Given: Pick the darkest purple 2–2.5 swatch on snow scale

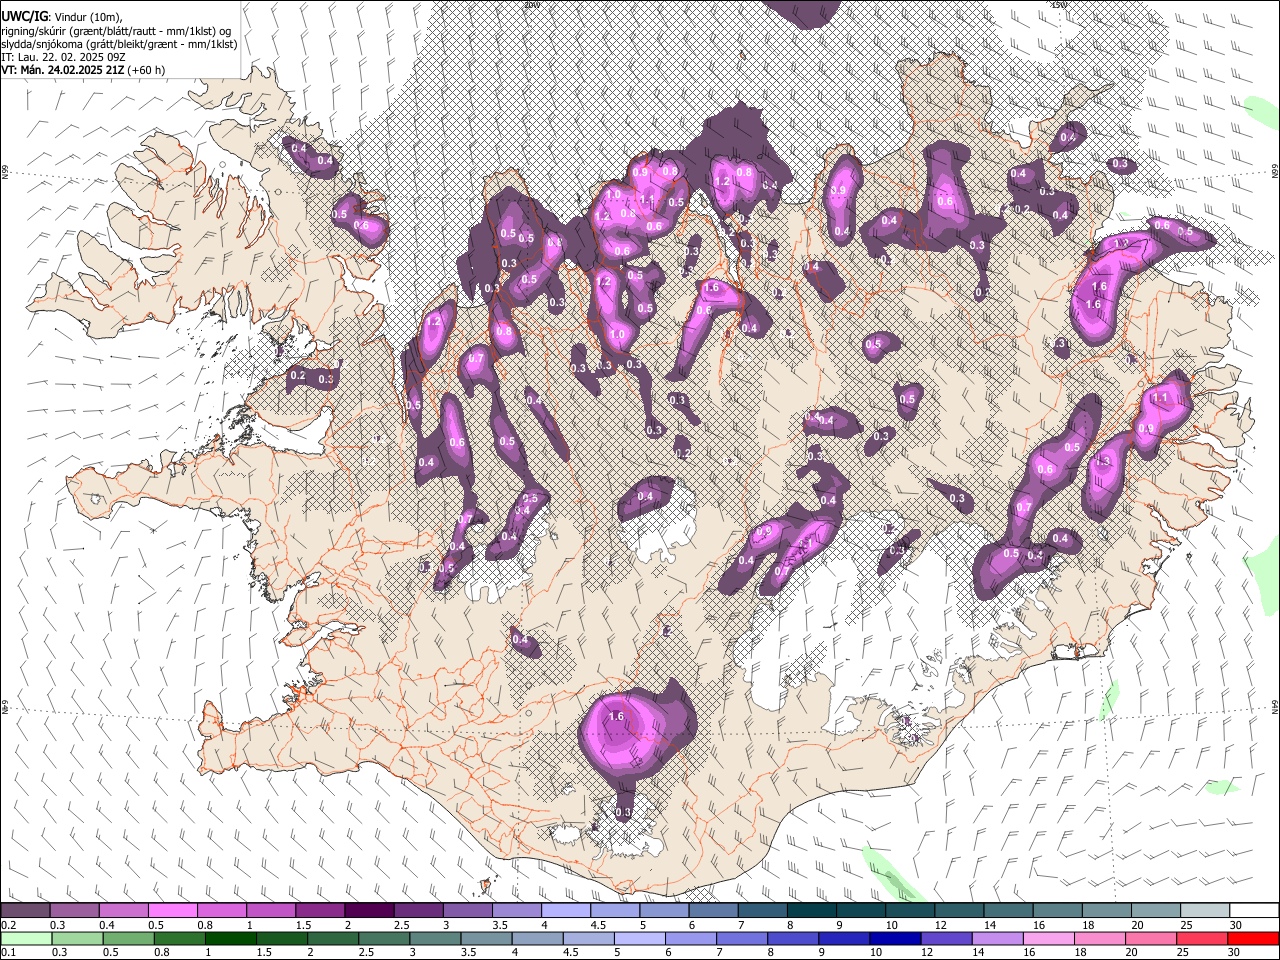Looking at the screenshot, I should click(369, 911).
